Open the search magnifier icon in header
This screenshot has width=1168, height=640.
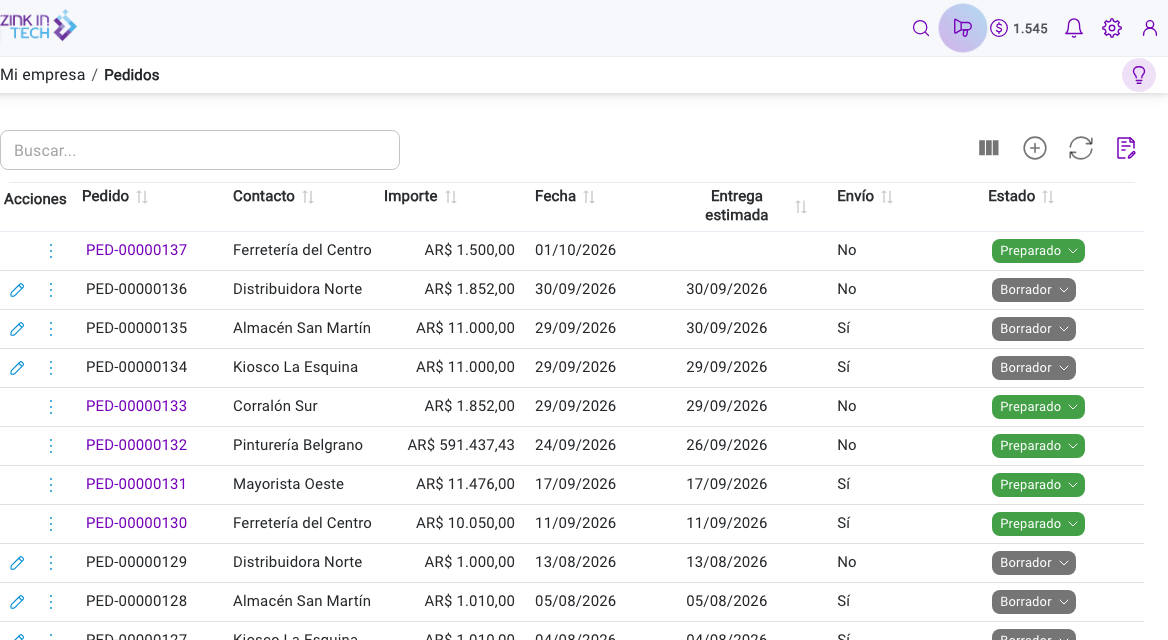coord(921,28)
